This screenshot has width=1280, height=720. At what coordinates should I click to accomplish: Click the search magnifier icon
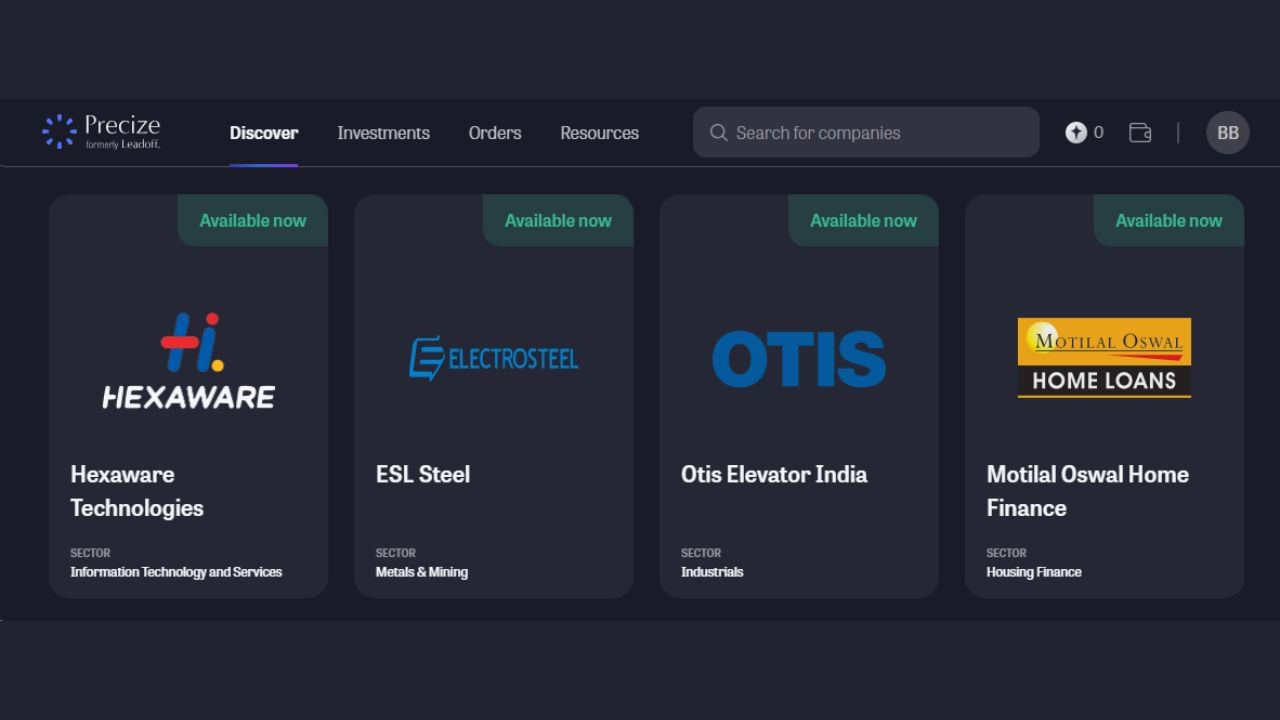[718, 132]
